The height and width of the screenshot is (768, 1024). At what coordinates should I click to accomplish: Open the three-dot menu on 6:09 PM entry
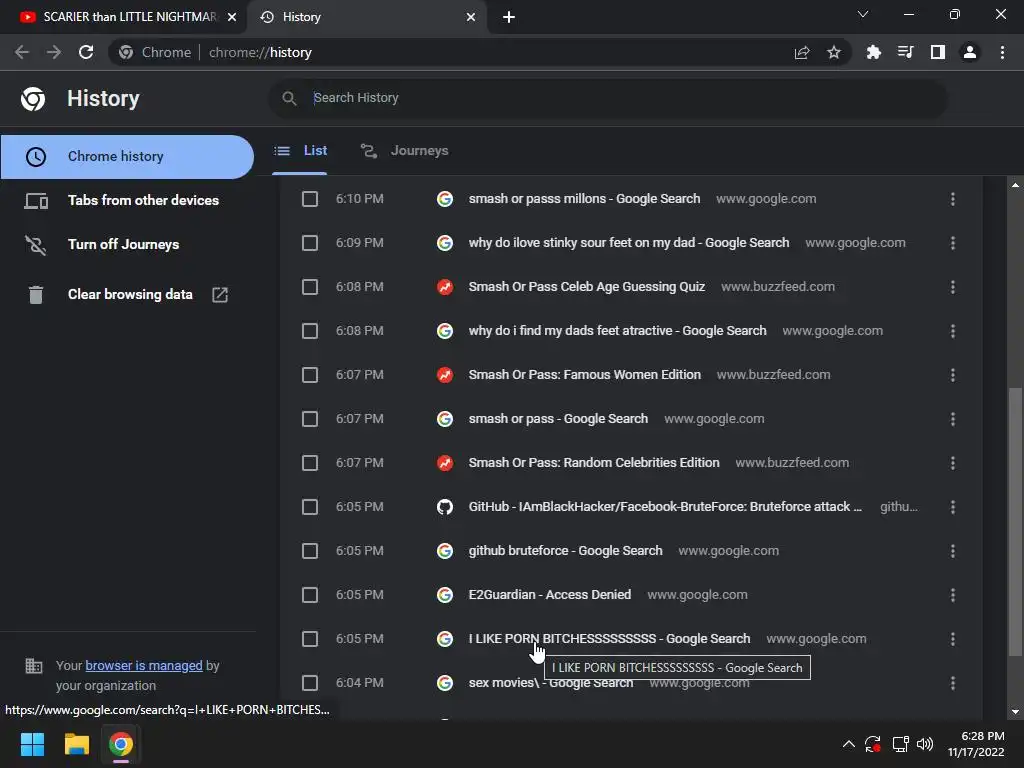pos(953,243)
